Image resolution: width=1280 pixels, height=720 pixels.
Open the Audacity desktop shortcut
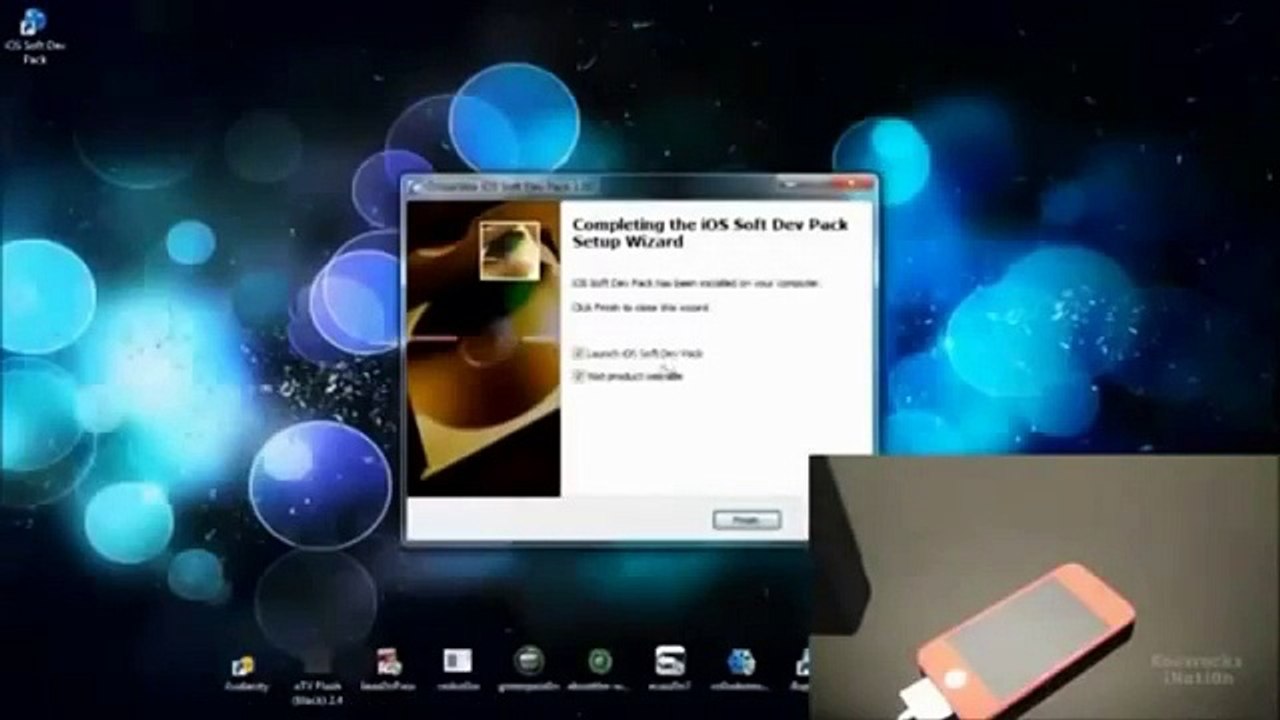click(245, 671)
